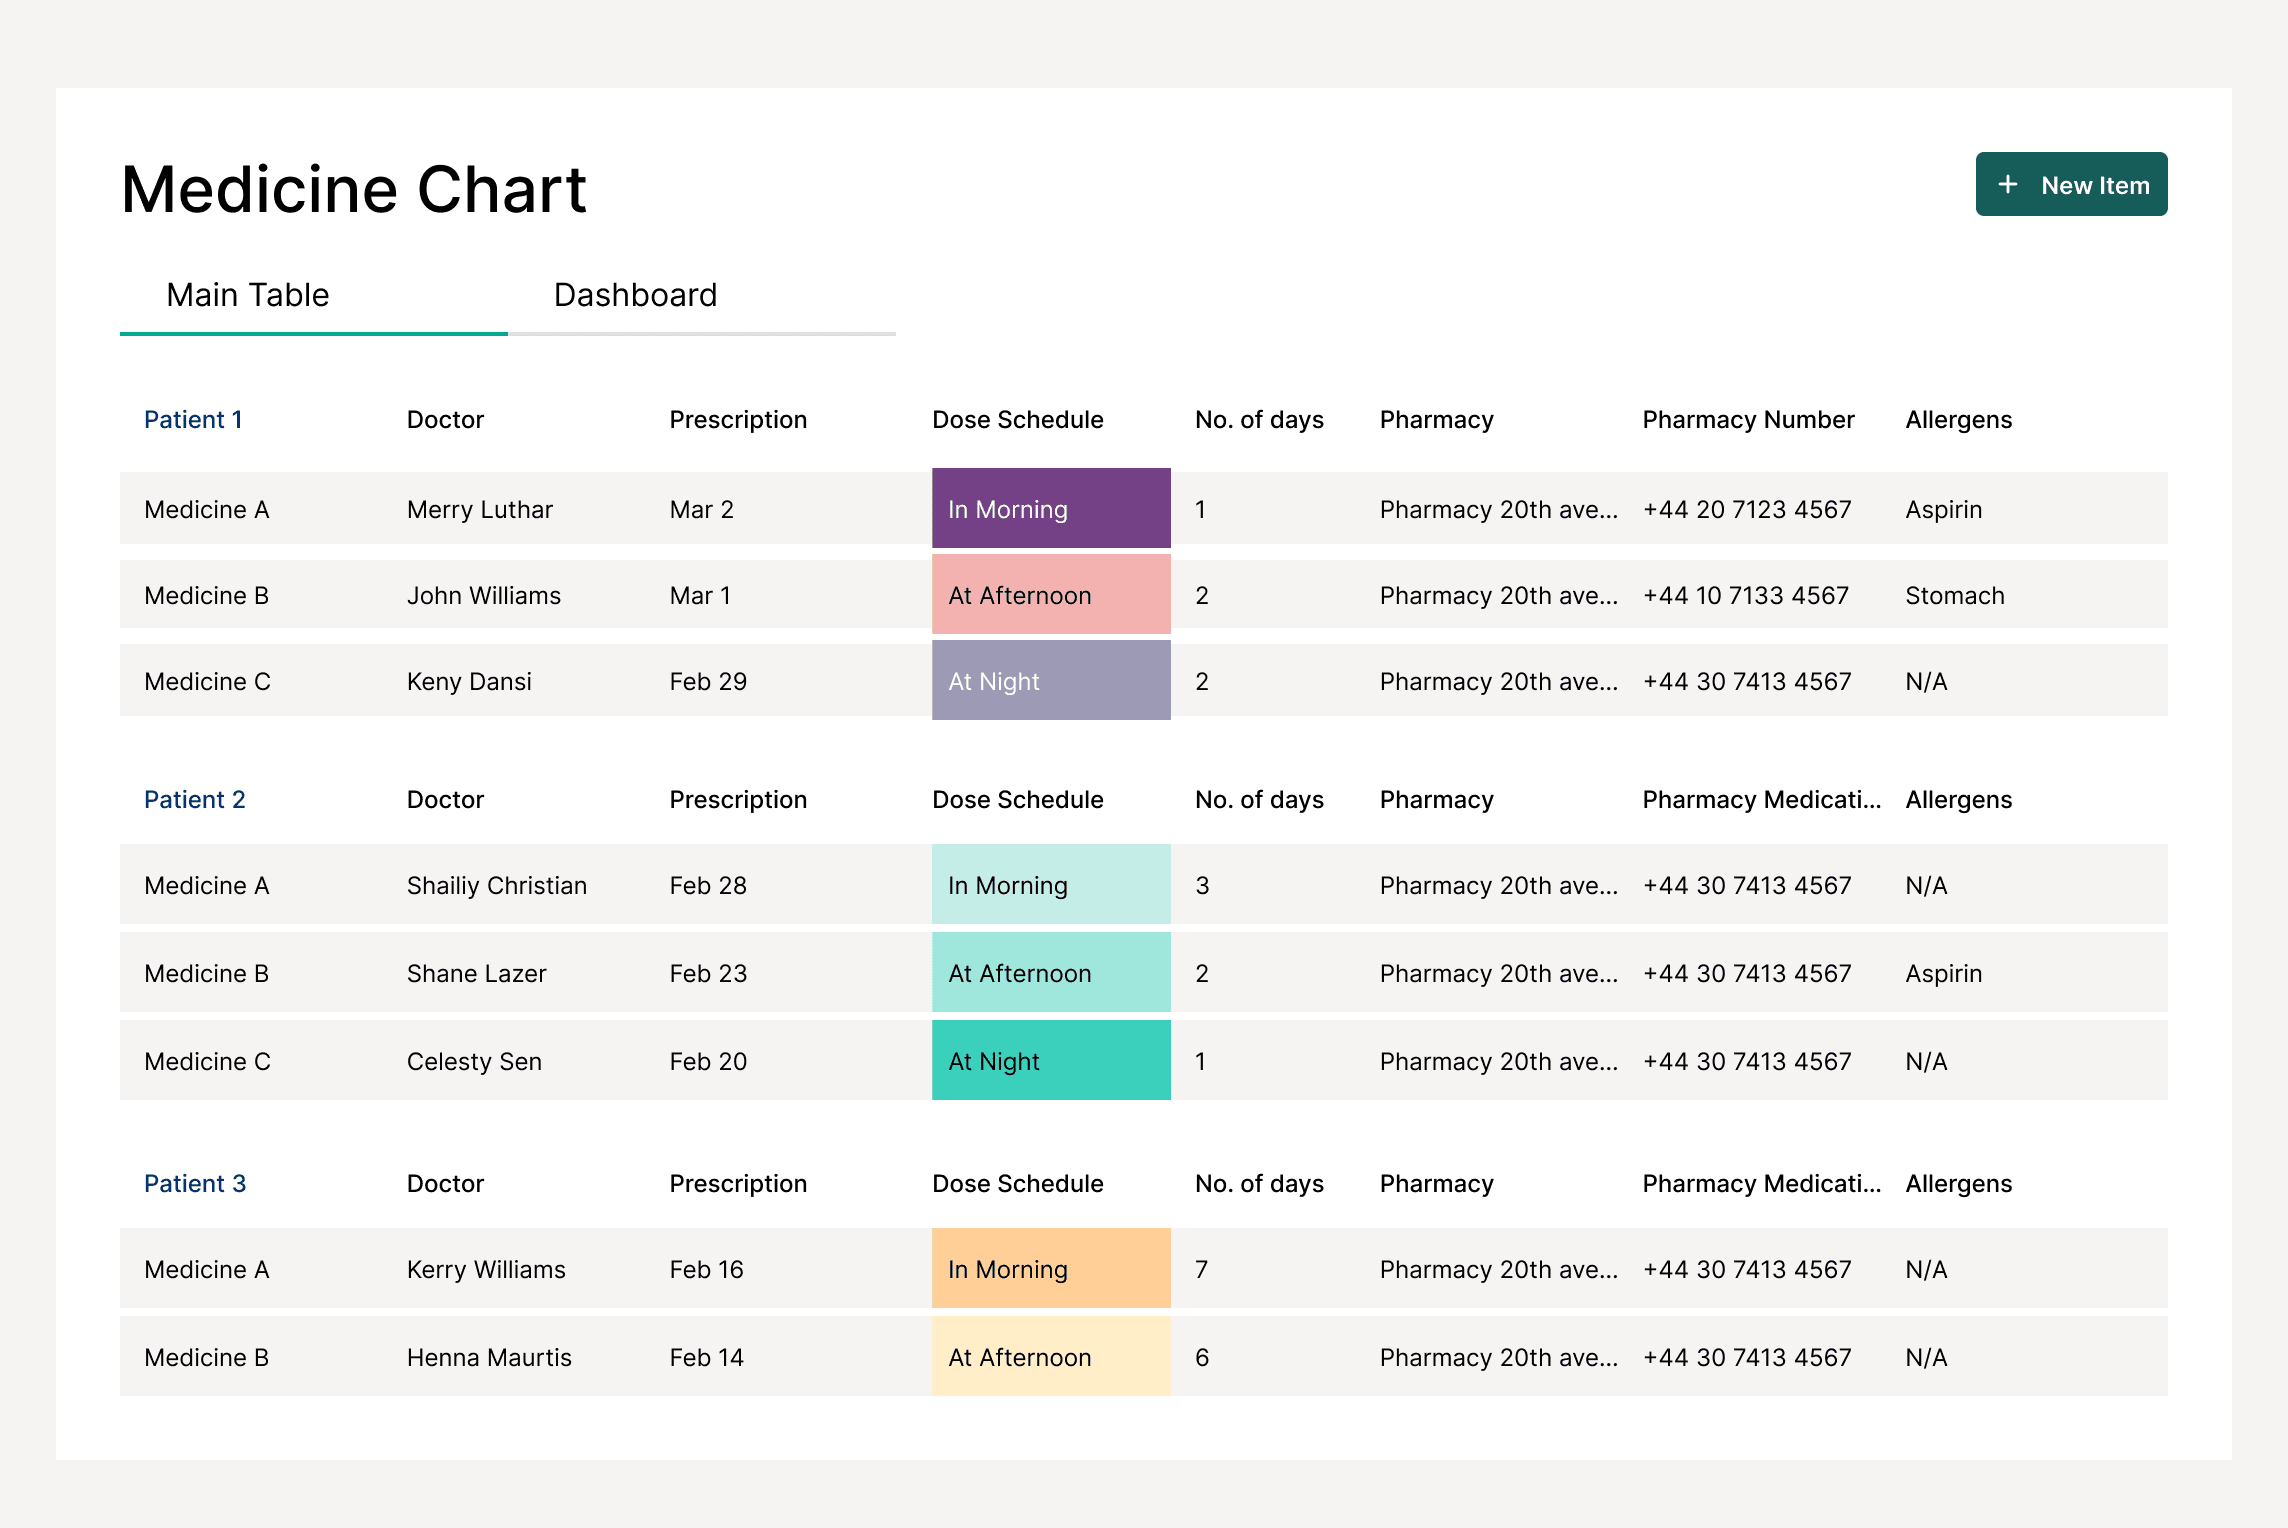Click the Allergens column header
Image resolution: width=2288 pixels, height=1528 pixels.
click(x=1957, y=419)
